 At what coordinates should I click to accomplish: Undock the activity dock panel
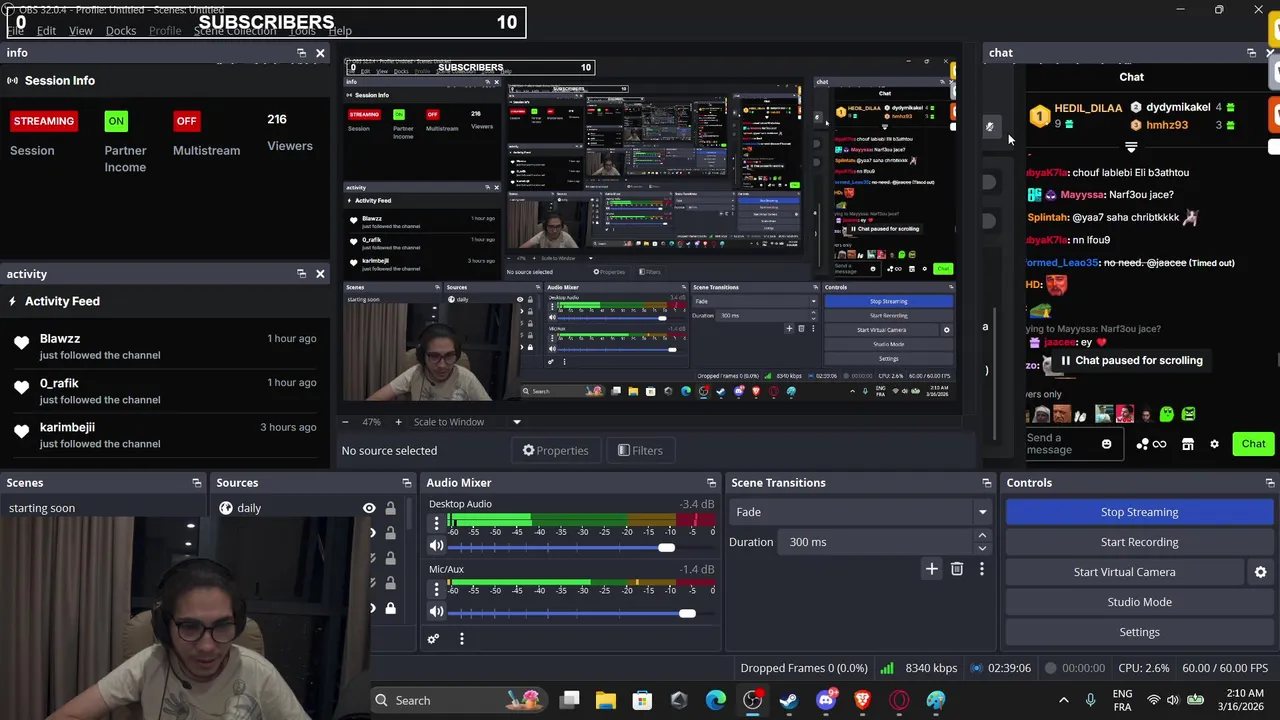click(301, 274)
